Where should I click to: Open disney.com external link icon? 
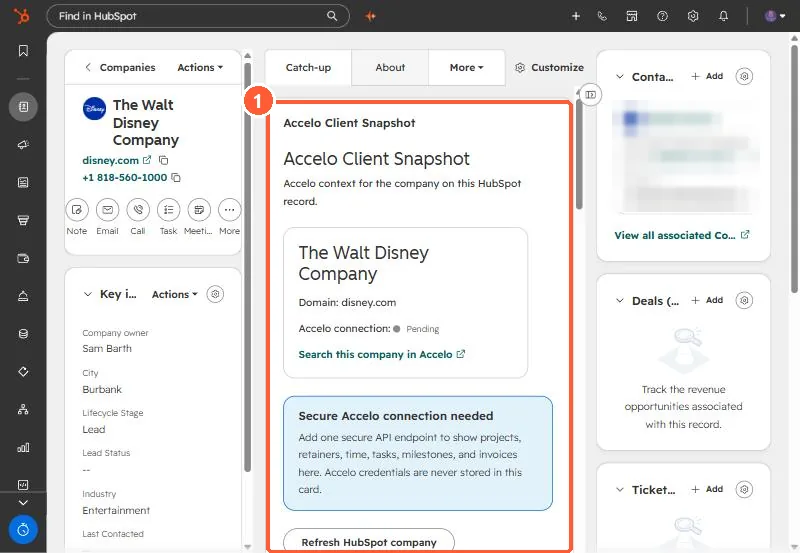point(147,160)
